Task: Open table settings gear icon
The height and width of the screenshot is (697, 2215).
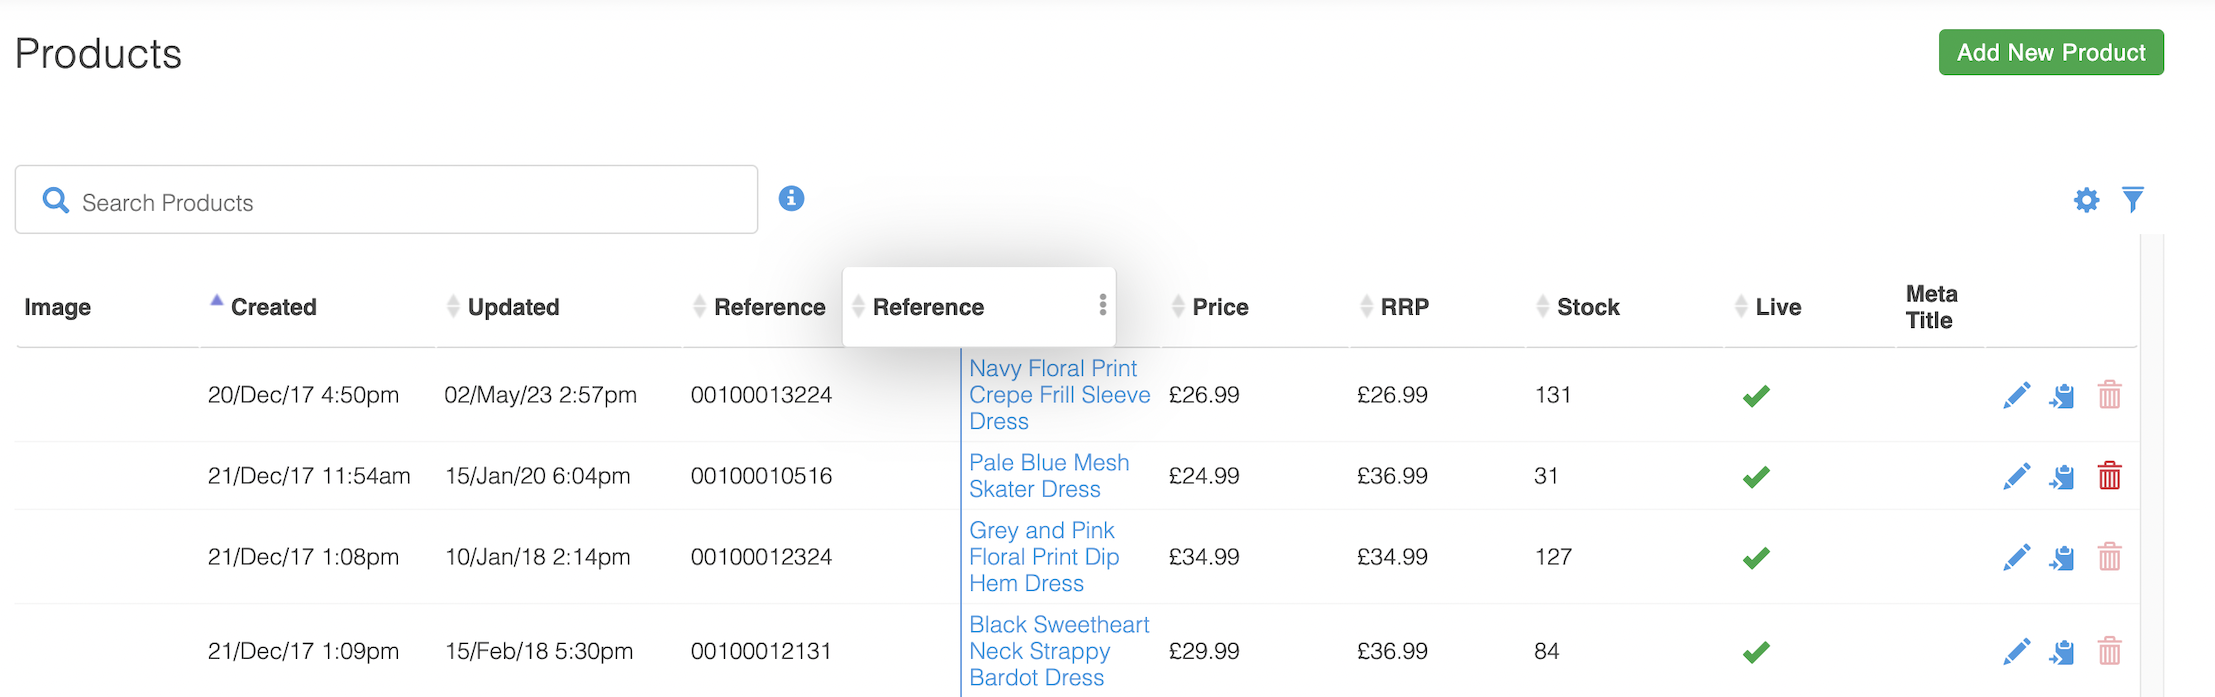Action: click(2086, 200)
